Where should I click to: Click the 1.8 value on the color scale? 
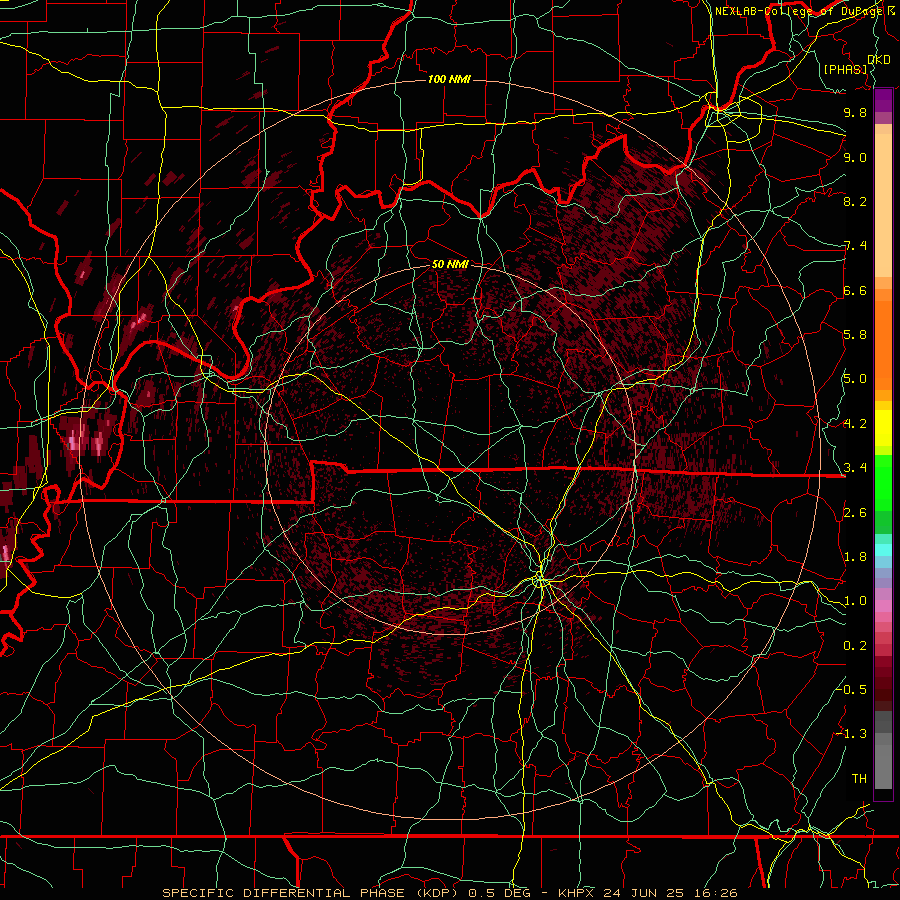(x=855, y=556)
